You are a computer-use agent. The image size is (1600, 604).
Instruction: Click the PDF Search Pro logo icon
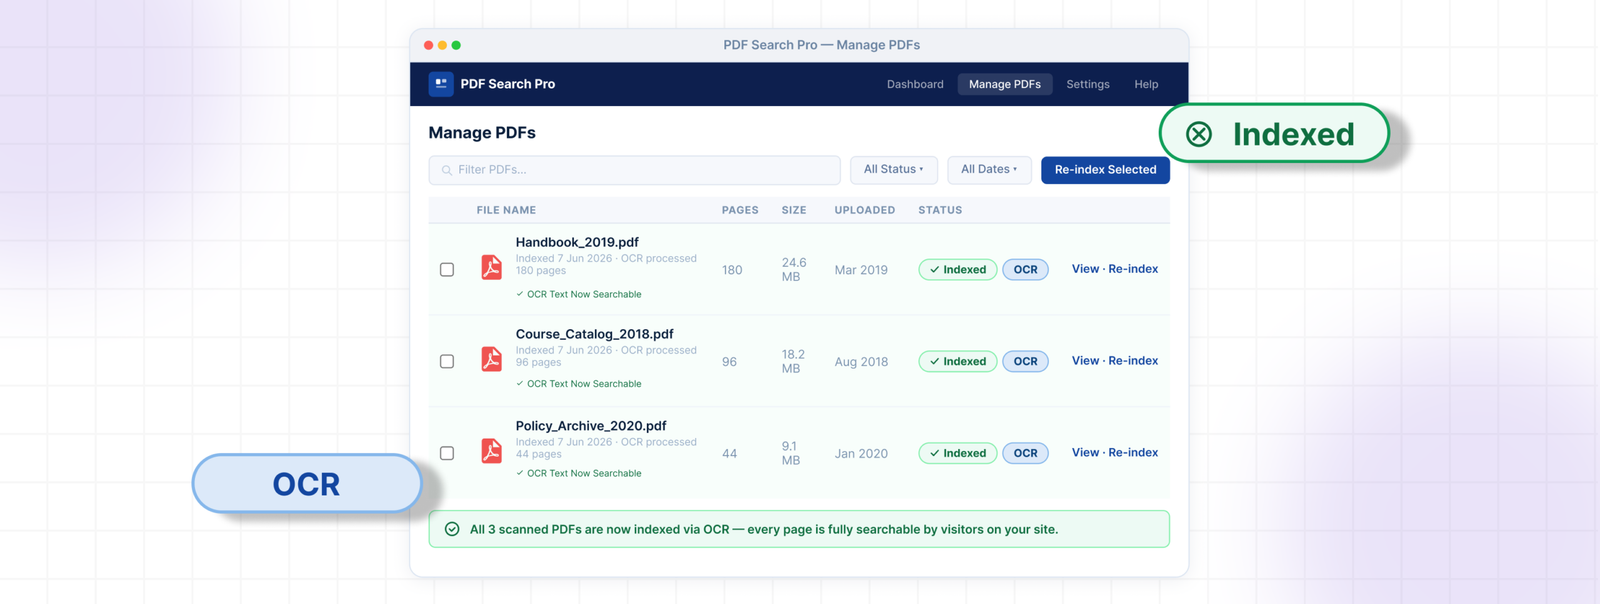441,84
